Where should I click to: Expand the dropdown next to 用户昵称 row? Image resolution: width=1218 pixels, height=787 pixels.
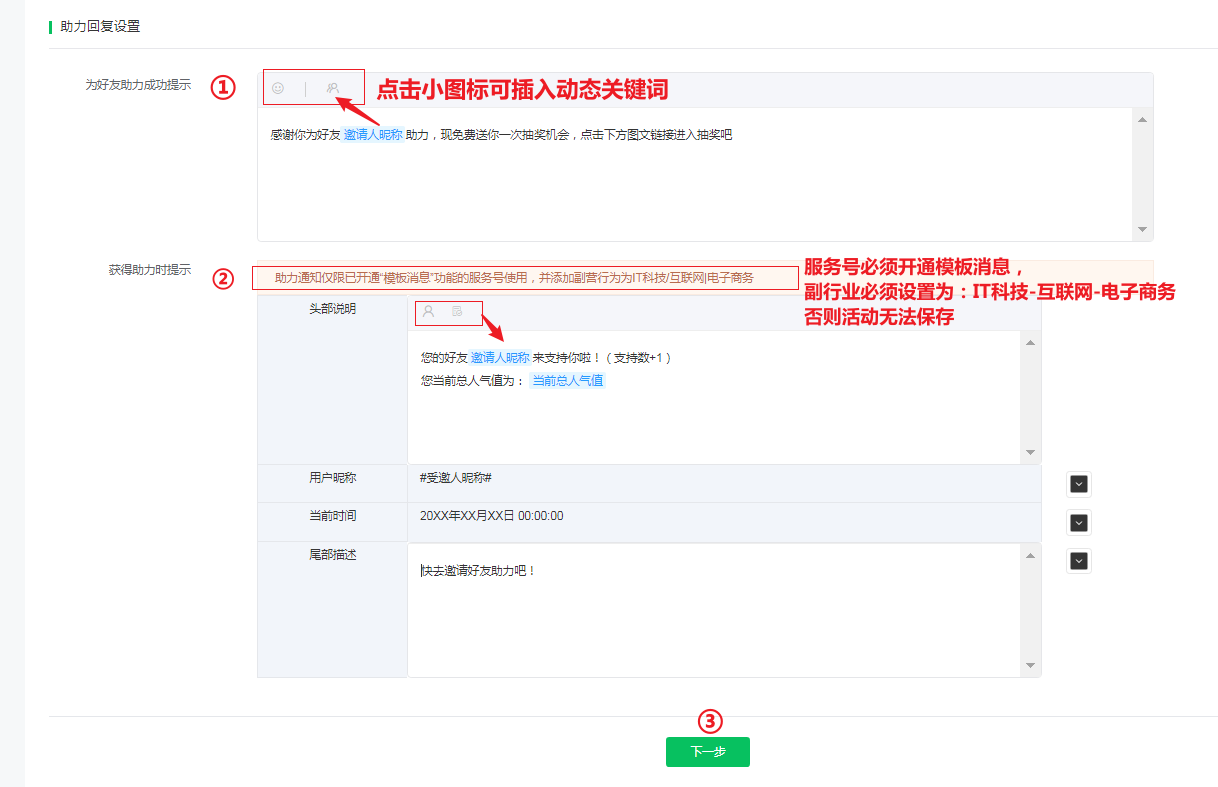pyautogui.click(x=1078, y=483)
